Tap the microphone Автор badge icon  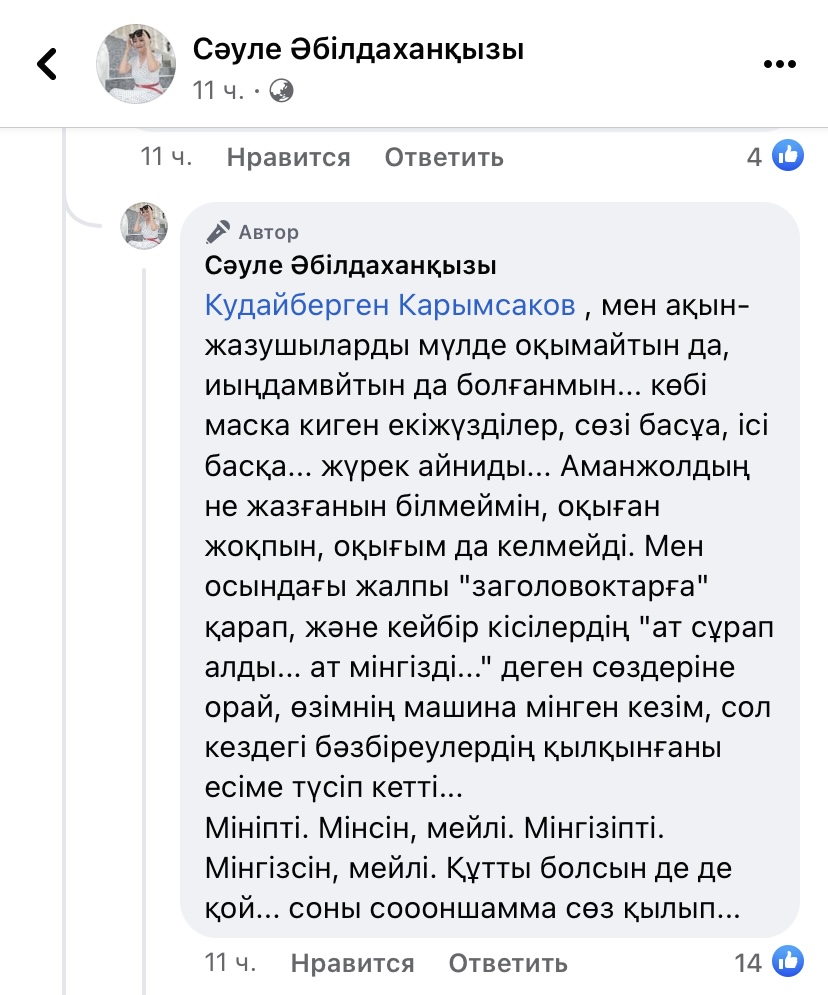[217, 232]
